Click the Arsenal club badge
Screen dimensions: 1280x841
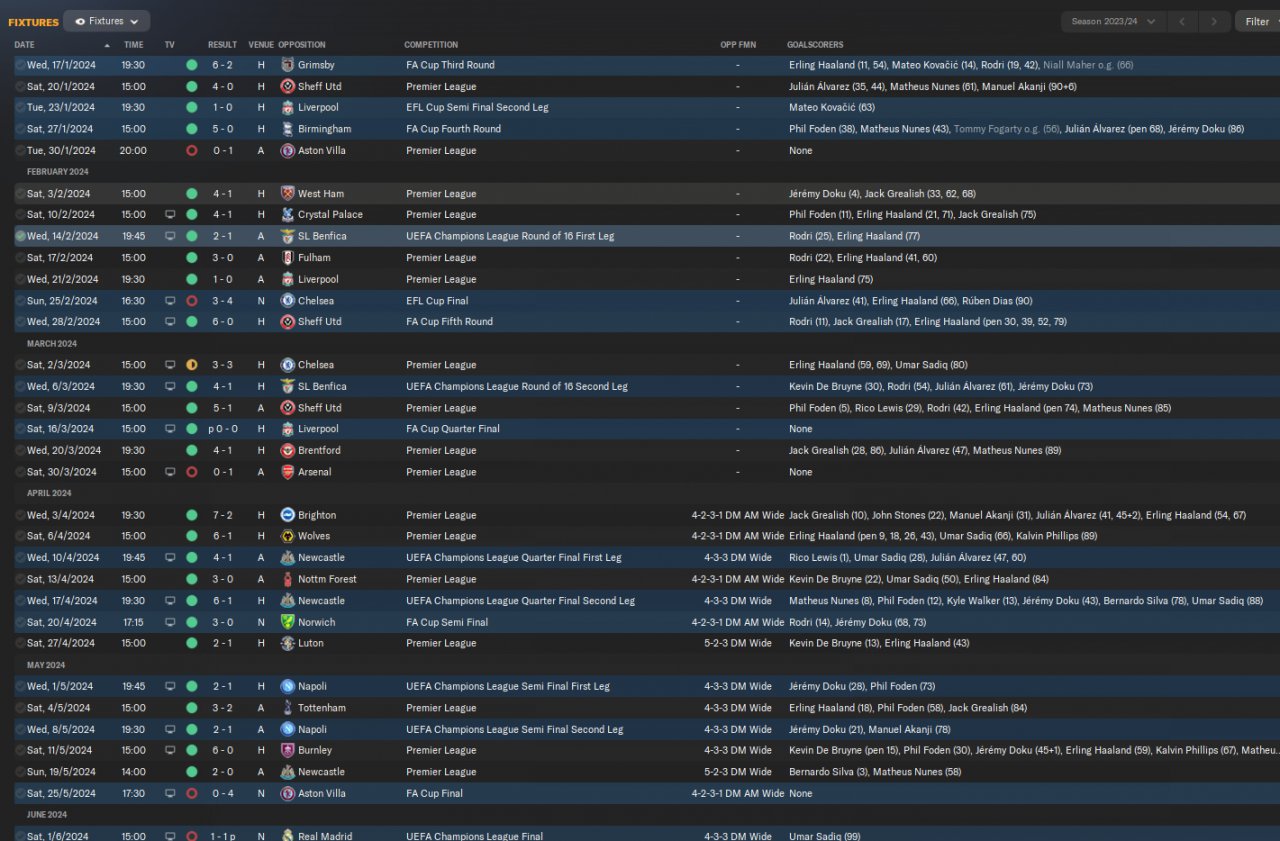[x=288, y=472]
